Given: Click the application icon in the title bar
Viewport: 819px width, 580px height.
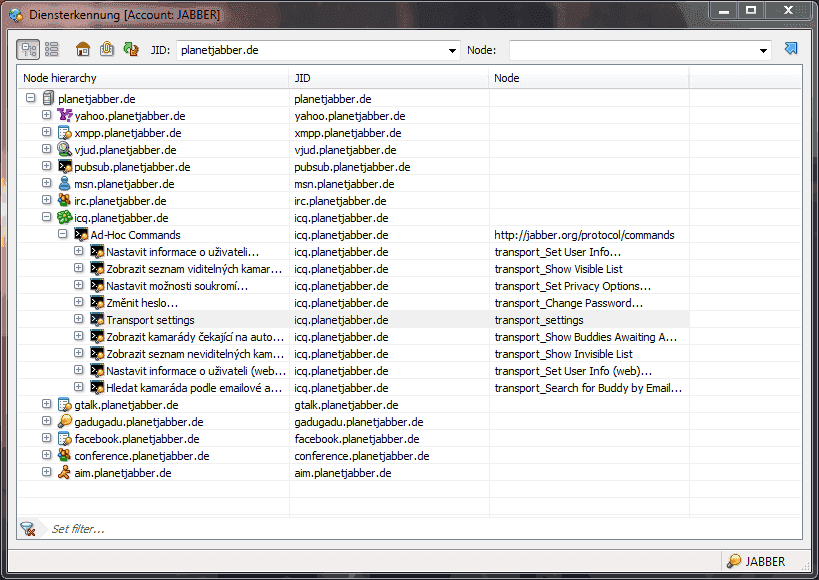Looking at the screenshot, I should (16, 15).
